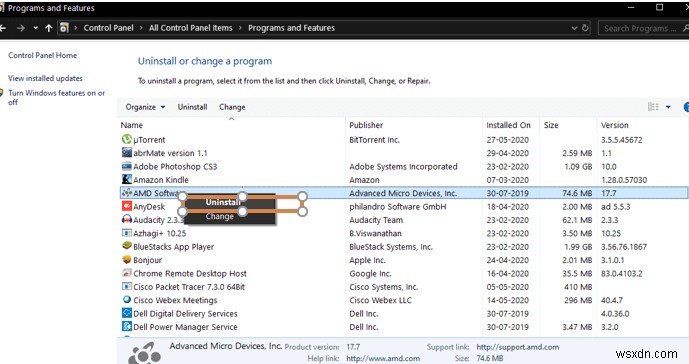
Task: Click the Amazon Kindle name
Action: point(161,179)
